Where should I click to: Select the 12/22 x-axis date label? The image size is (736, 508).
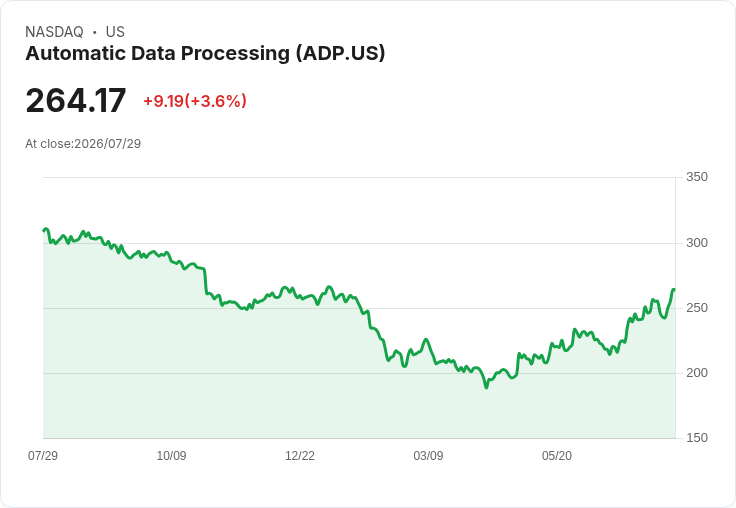[300, 455]
